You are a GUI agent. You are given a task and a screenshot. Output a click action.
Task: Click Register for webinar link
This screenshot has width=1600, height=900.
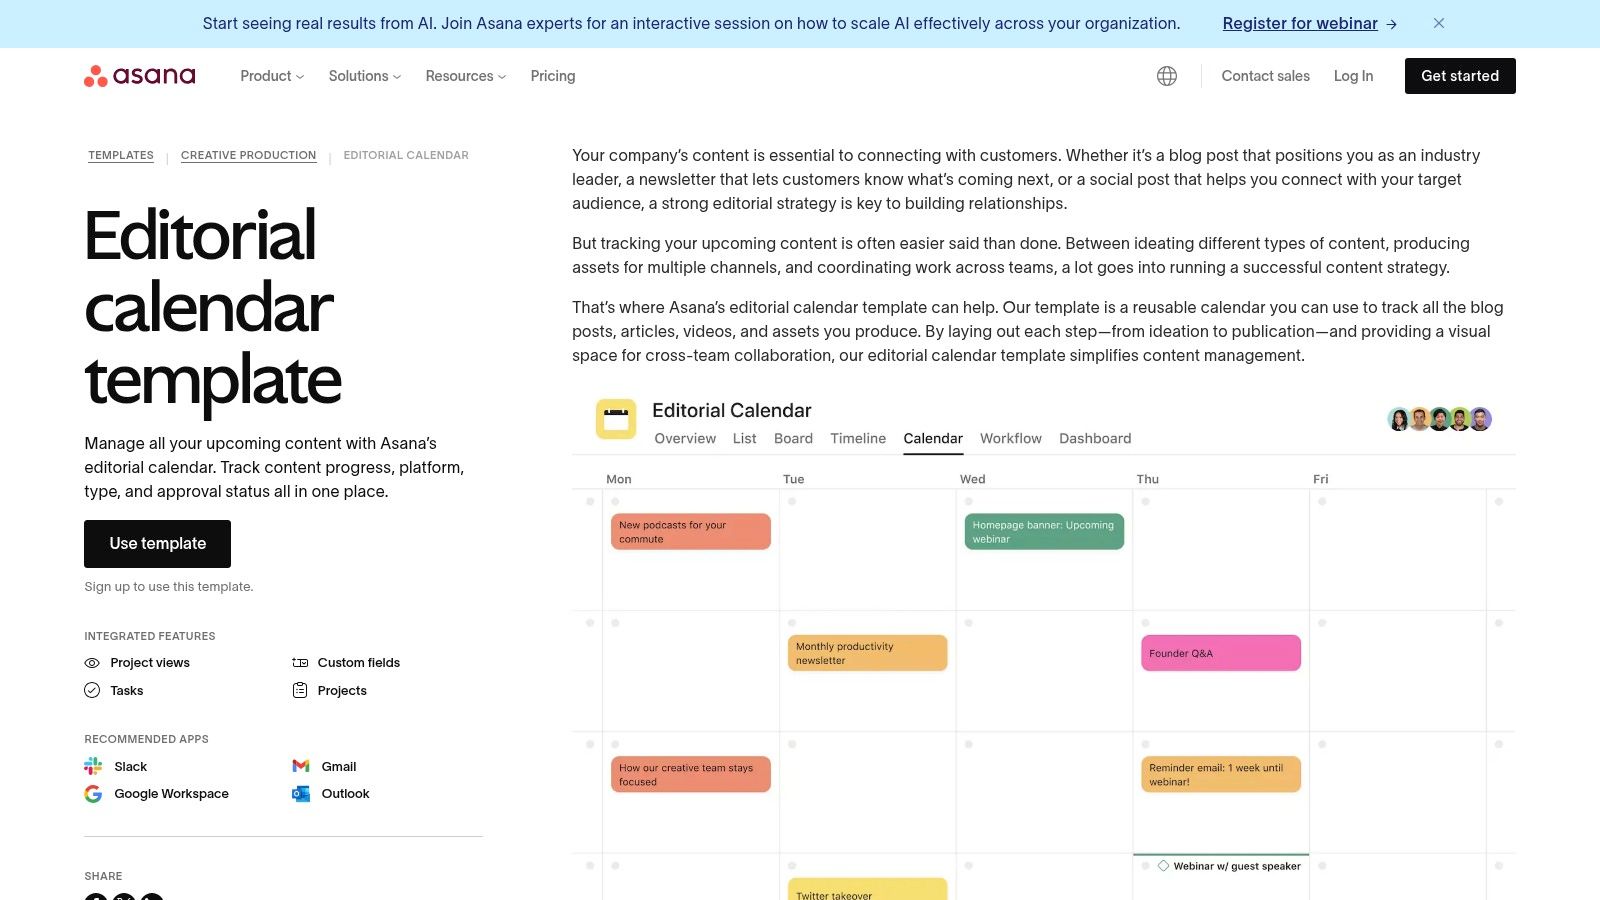[x=1309, y=23]
